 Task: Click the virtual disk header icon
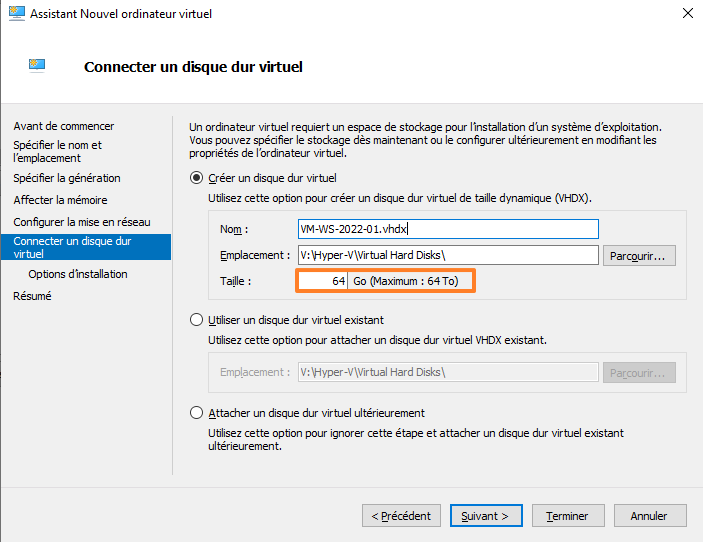click(x=38, y=66)
